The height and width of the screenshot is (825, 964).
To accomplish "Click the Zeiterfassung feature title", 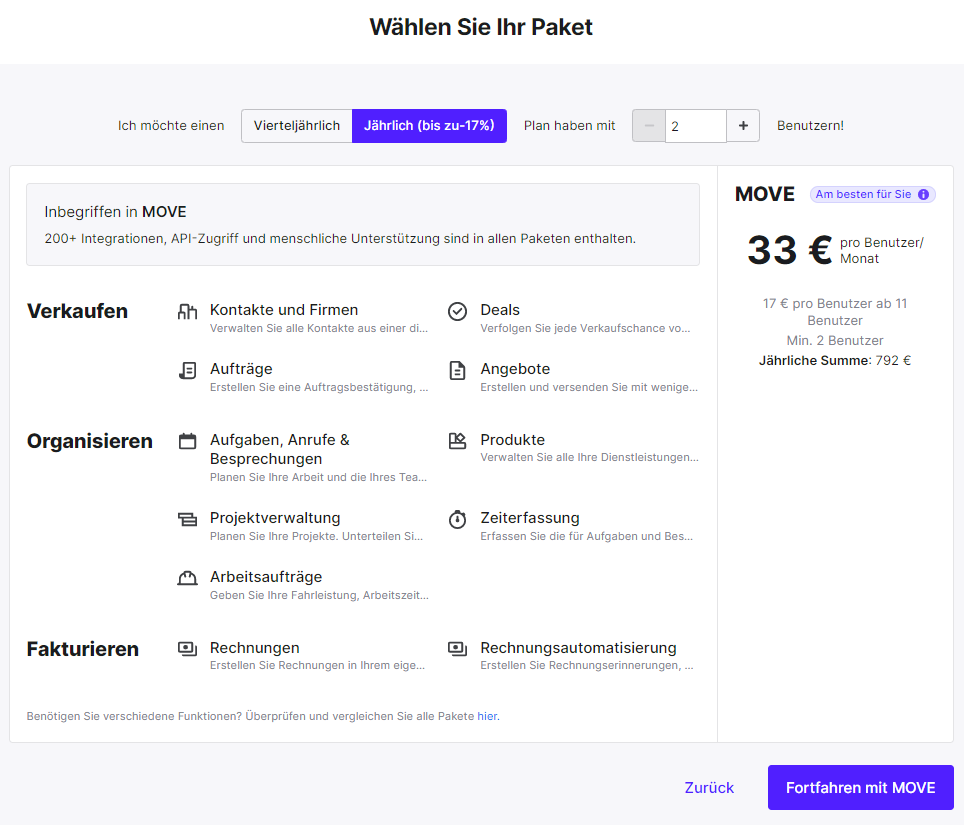I will pyautogui.click(x=530, y=518).
